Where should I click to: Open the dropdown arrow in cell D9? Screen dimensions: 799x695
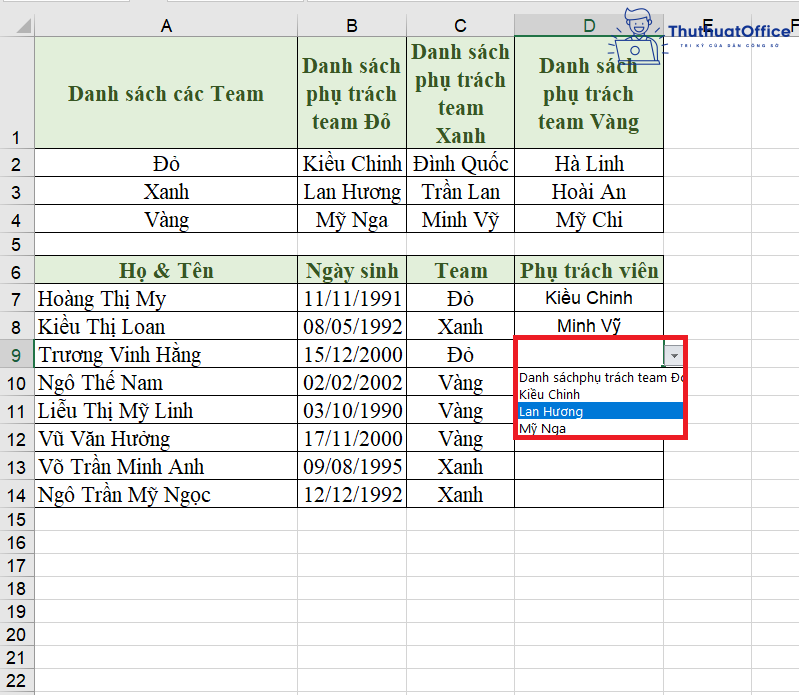pyautogui.click(x=674, y=355)
